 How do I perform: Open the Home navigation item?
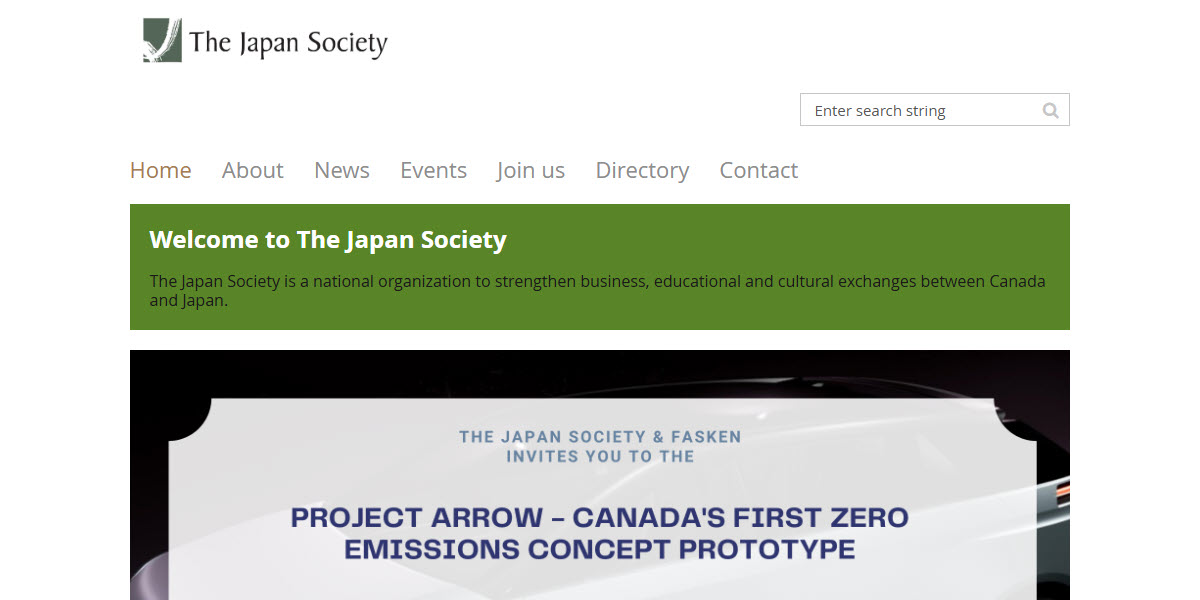[x=160, y=170]
